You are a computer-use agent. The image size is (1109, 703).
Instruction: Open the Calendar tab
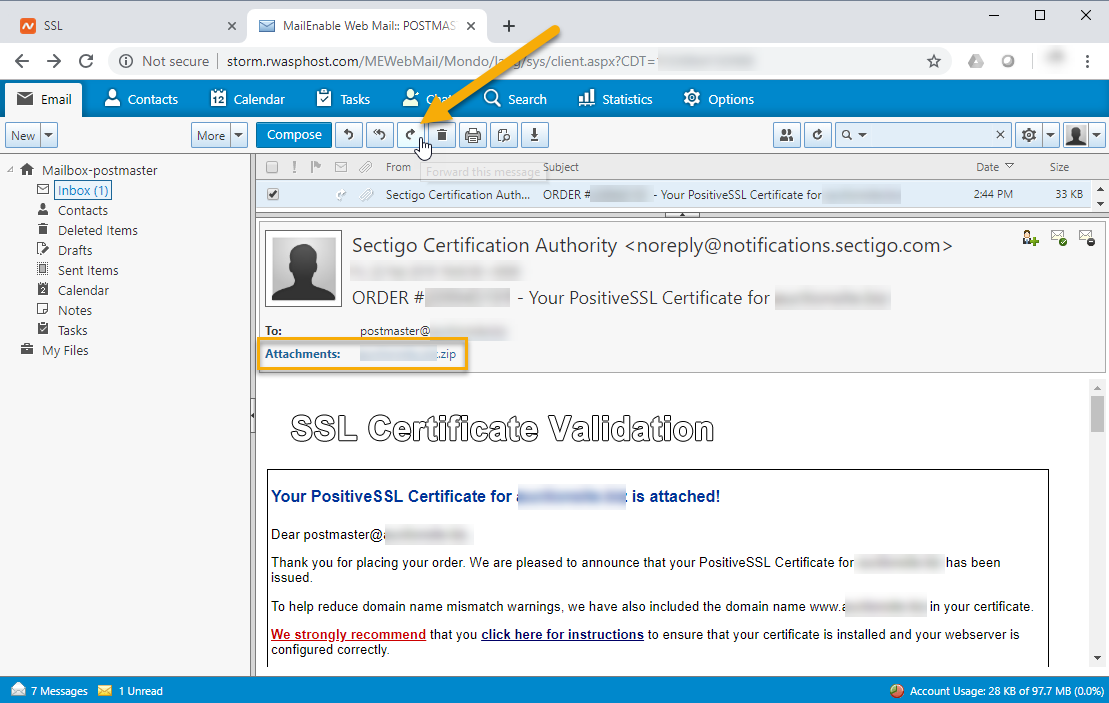coord(248,99)
